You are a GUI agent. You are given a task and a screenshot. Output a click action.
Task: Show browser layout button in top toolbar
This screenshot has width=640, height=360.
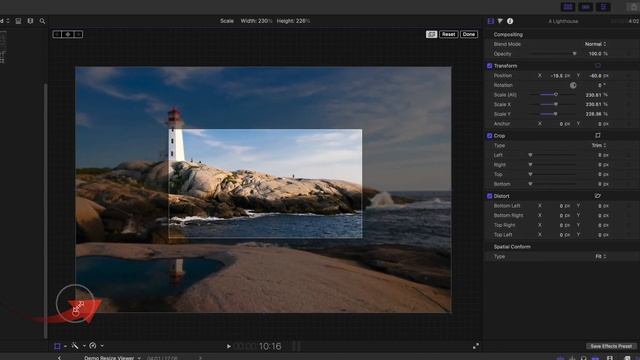coord(568,7)
